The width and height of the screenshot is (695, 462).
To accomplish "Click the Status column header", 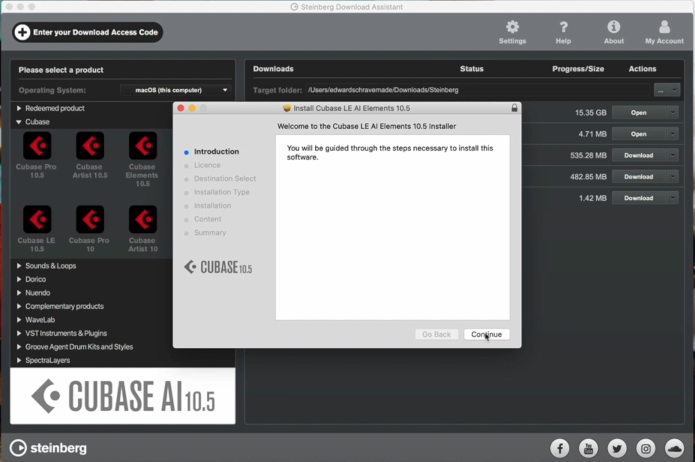I will [472, 69].
